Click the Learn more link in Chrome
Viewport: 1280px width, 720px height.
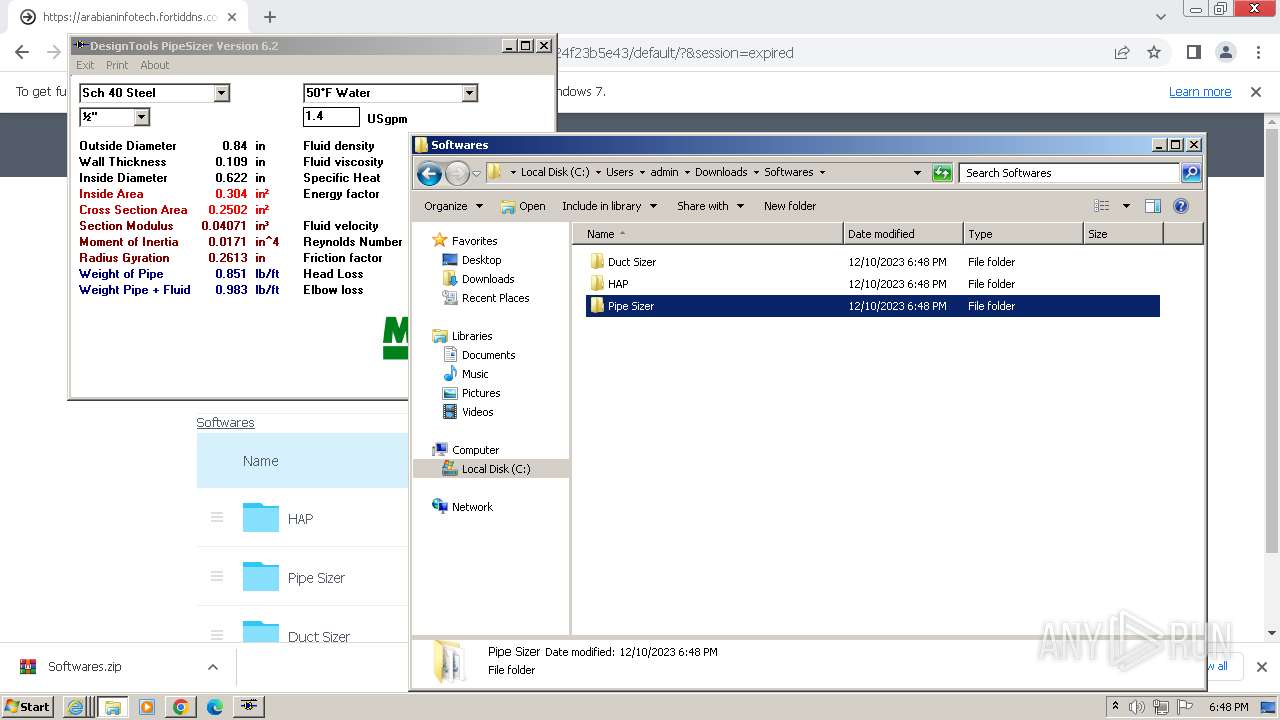click(x=1200, y=92)
